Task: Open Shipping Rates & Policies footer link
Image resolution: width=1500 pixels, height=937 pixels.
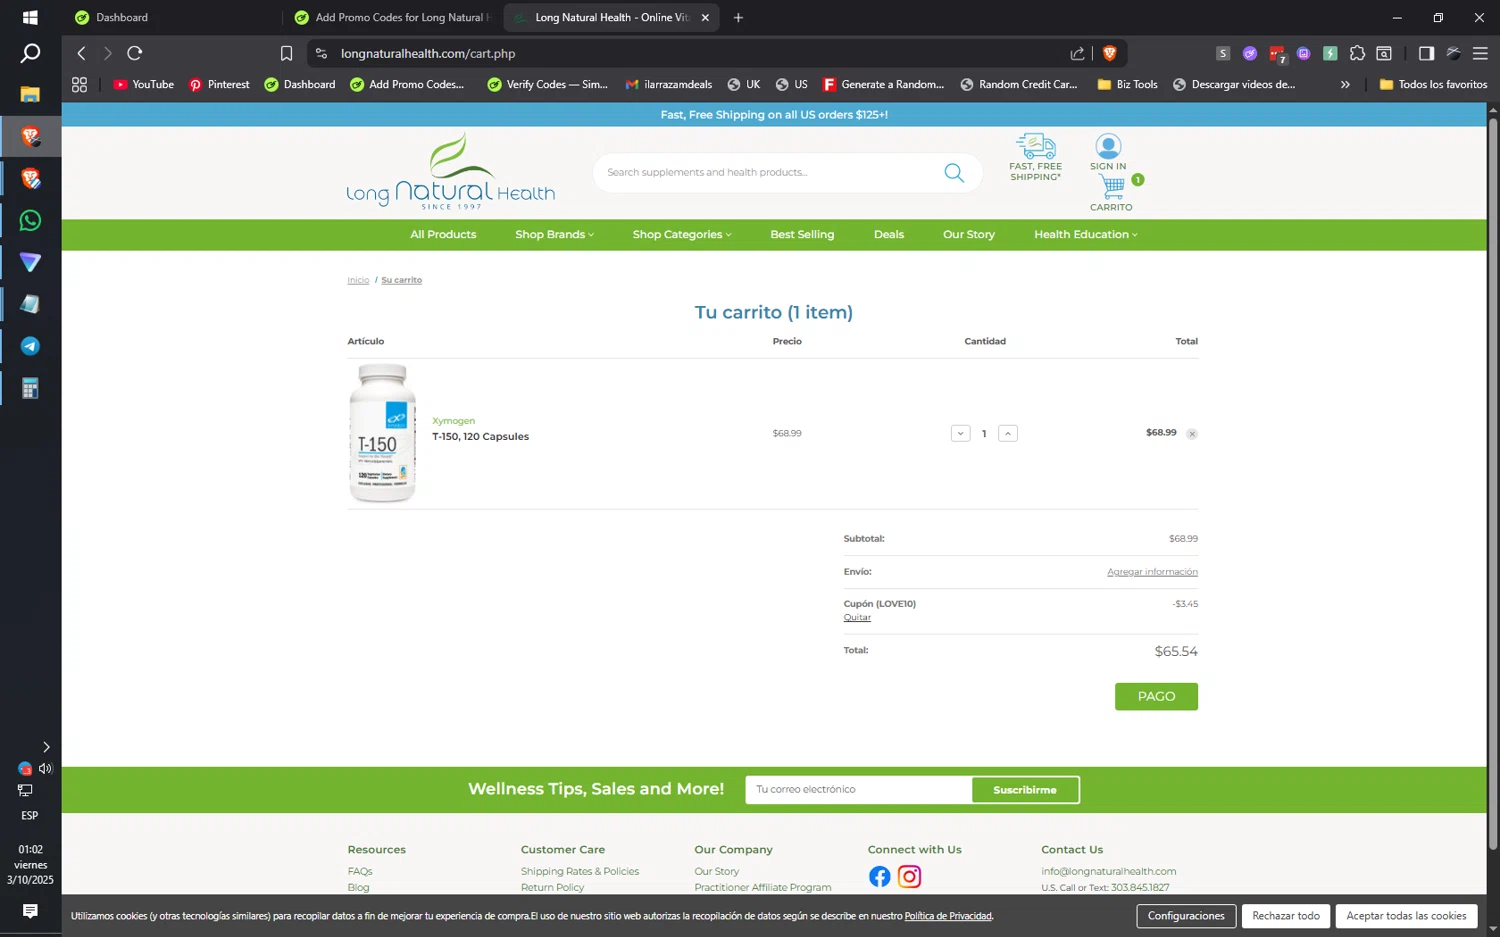Action: [580, 872]
